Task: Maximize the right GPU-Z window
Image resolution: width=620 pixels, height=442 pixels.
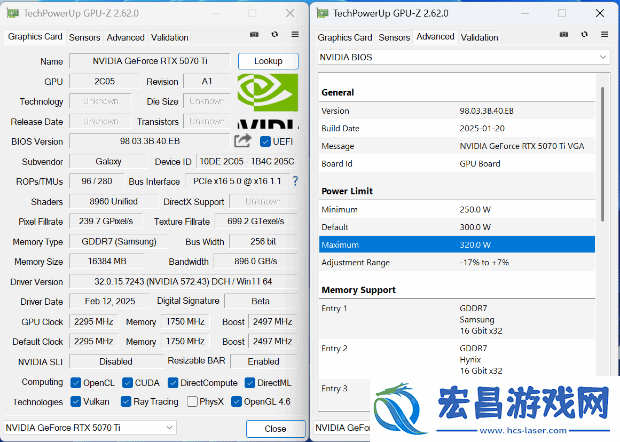Action: pyautogui.click(x=562, y=13)
